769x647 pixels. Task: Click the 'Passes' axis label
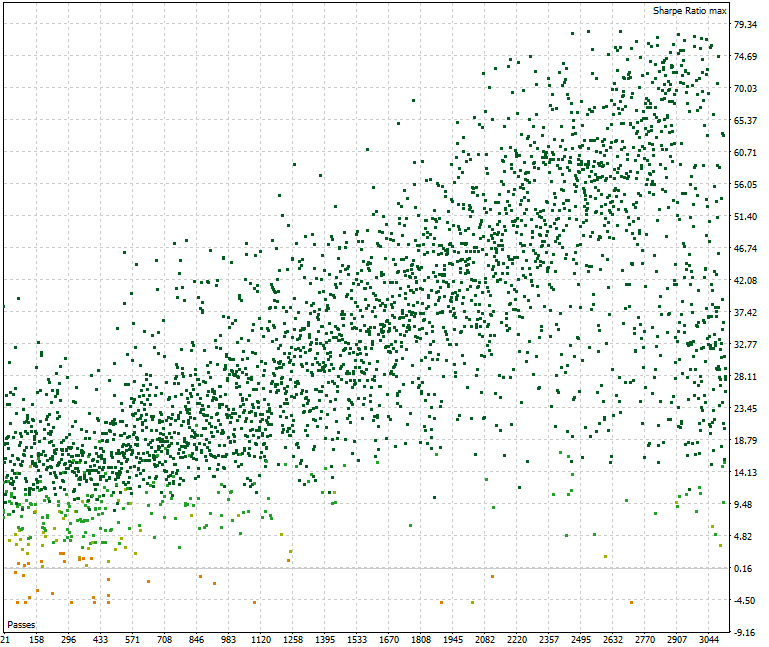tap(21, 625)
